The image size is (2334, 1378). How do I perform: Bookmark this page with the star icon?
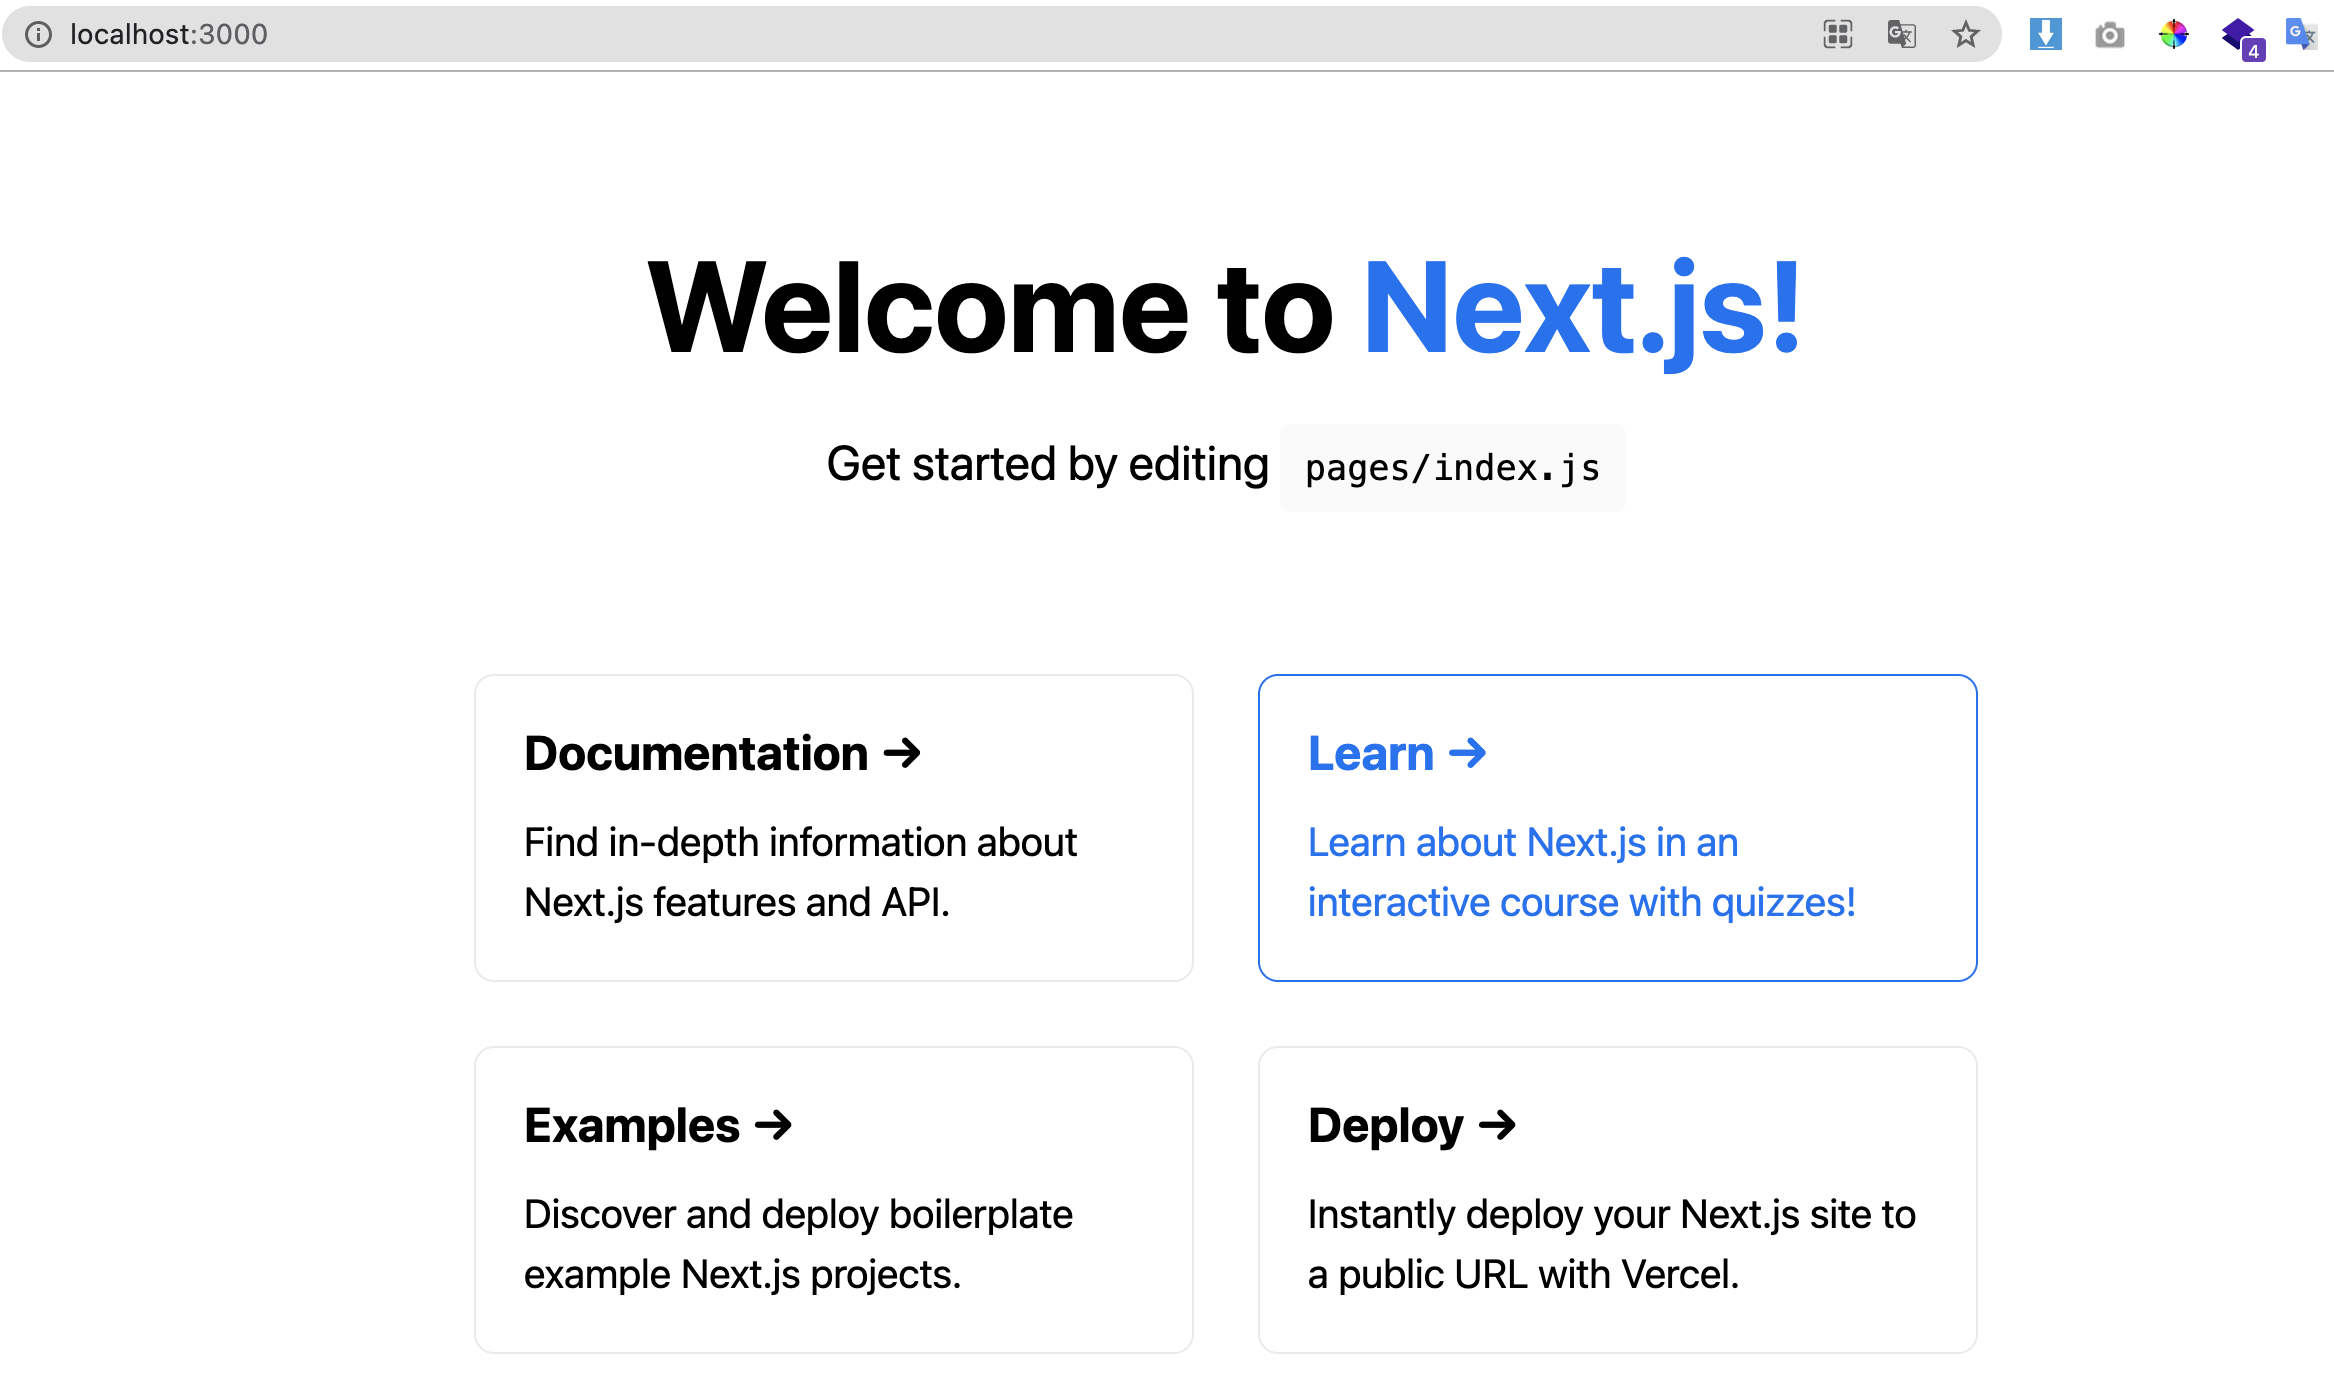point(1965,35)
